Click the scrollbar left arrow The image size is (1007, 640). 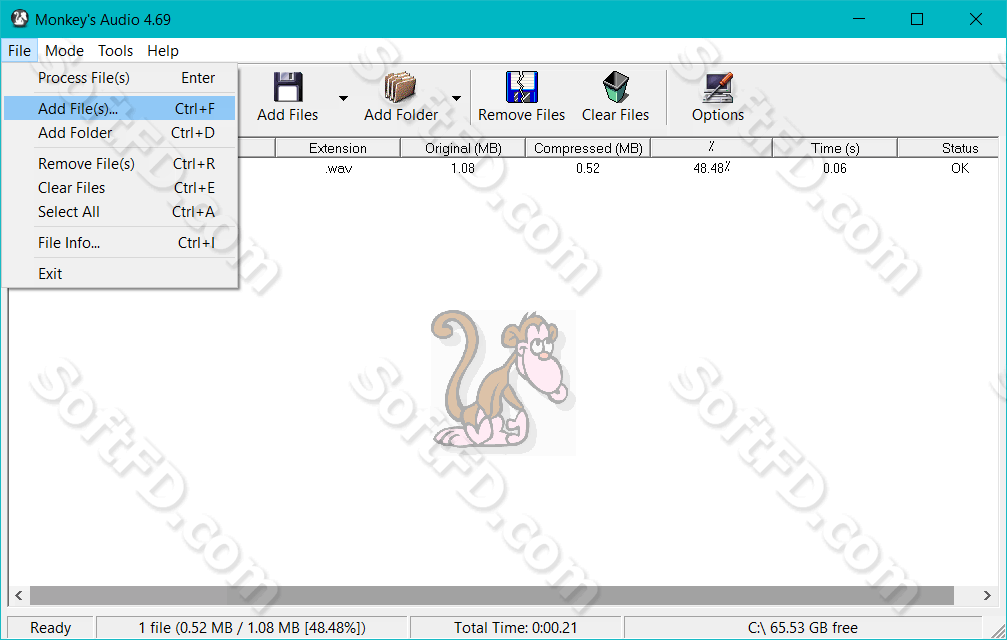[x=19, y=595]
